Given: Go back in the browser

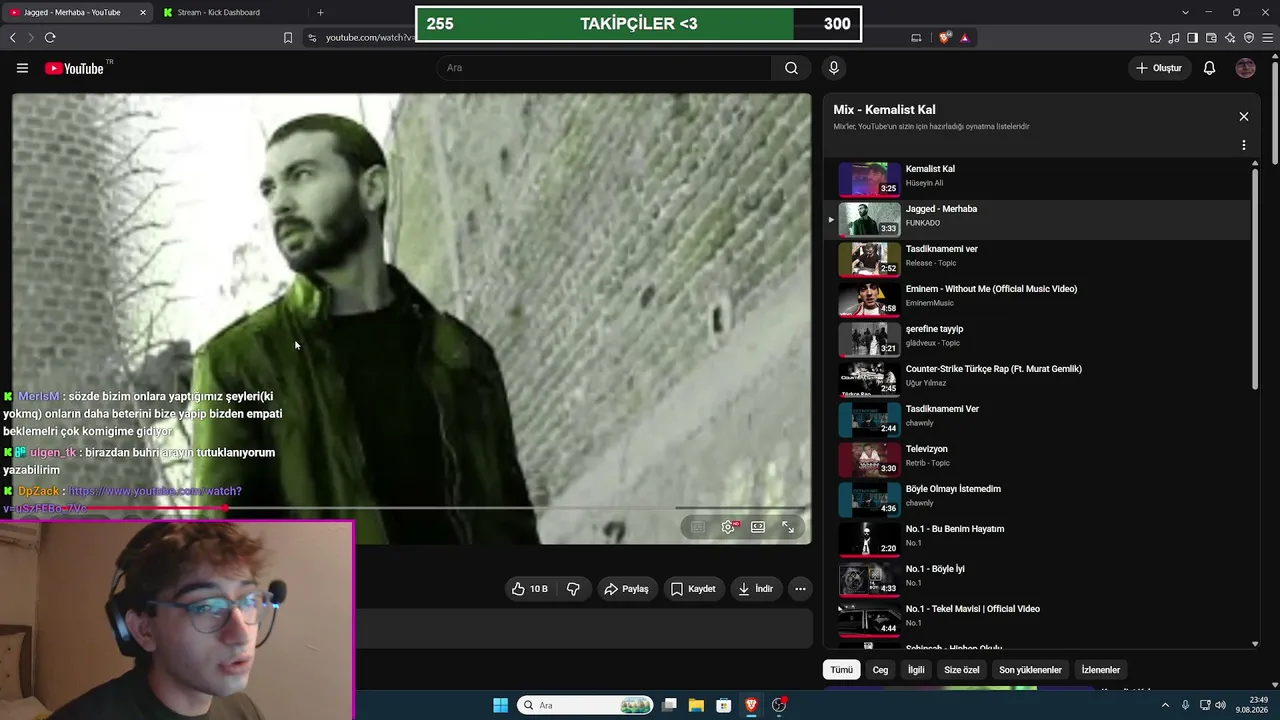Looking at the screenshot, I should [x=13, y=38].
